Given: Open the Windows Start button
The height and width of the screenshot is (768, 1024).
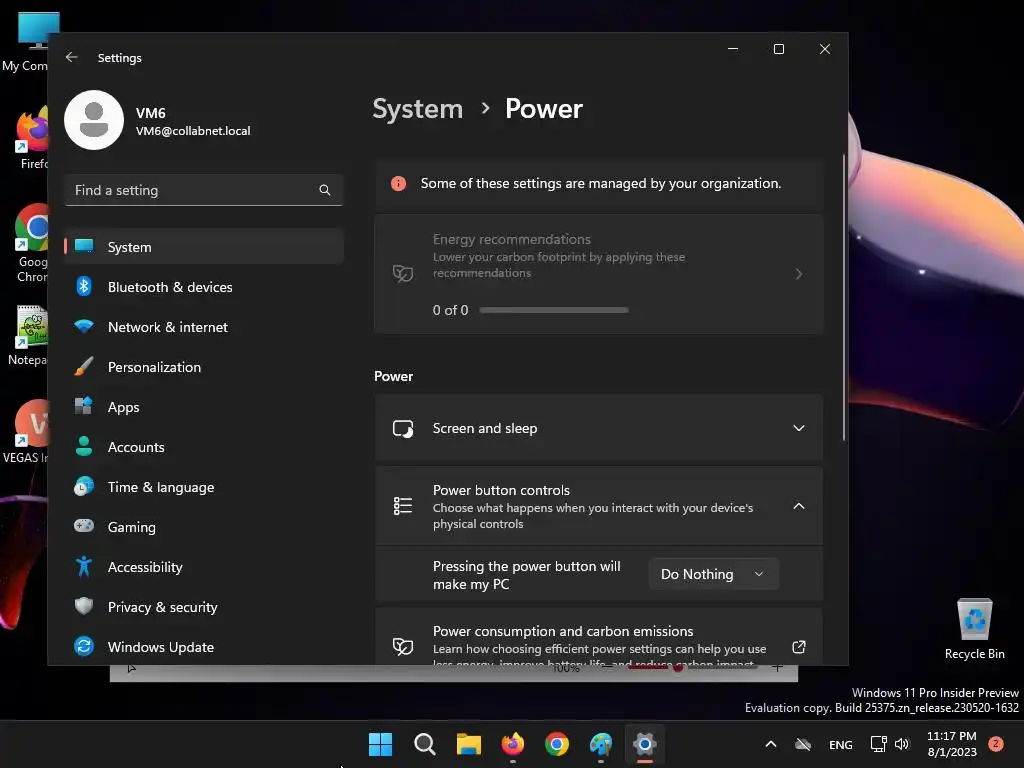Looking at the screenshot, I should click(x=380, y=744).
